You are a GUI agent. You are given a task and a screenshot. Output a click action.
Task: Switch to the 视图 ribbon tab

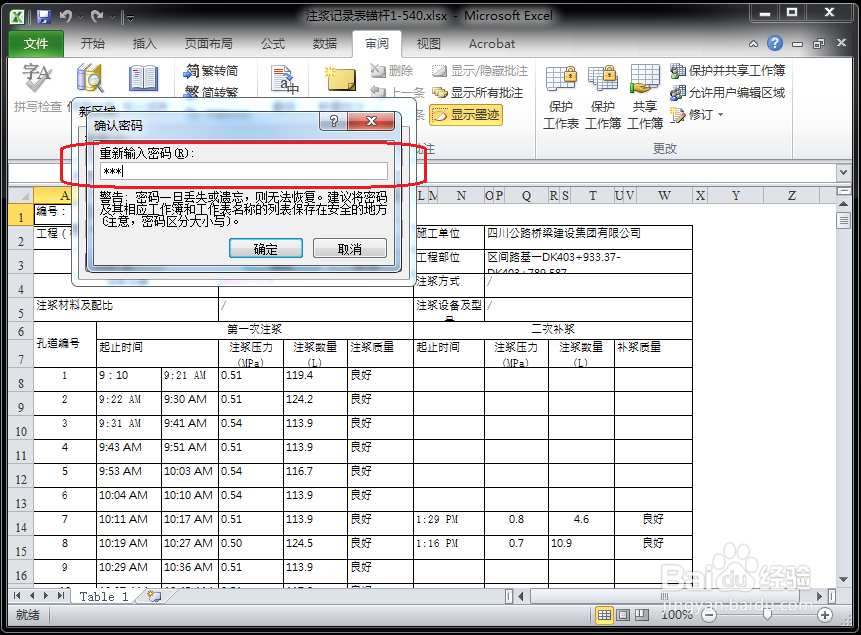click(x=427, y=43)
